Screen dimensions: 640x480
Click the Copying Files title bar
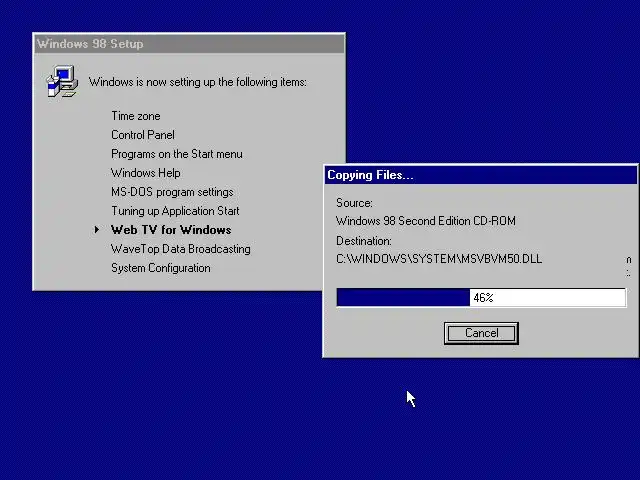point(481,175)
